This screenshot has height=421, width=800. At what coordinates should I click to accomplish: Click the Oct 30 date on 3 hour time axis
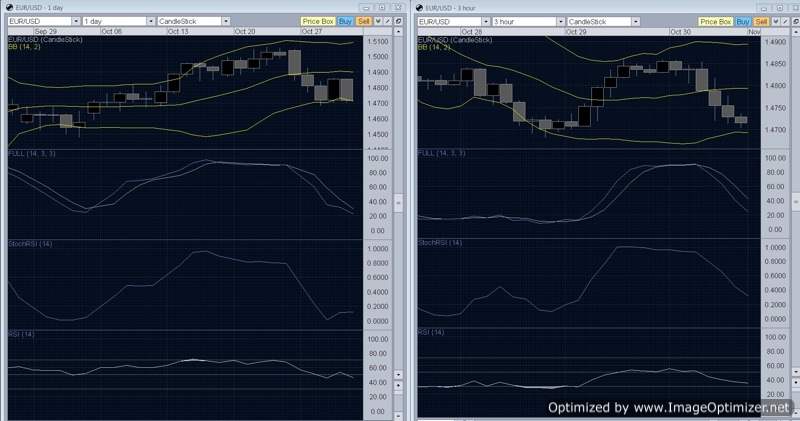[x=681, y=32]
